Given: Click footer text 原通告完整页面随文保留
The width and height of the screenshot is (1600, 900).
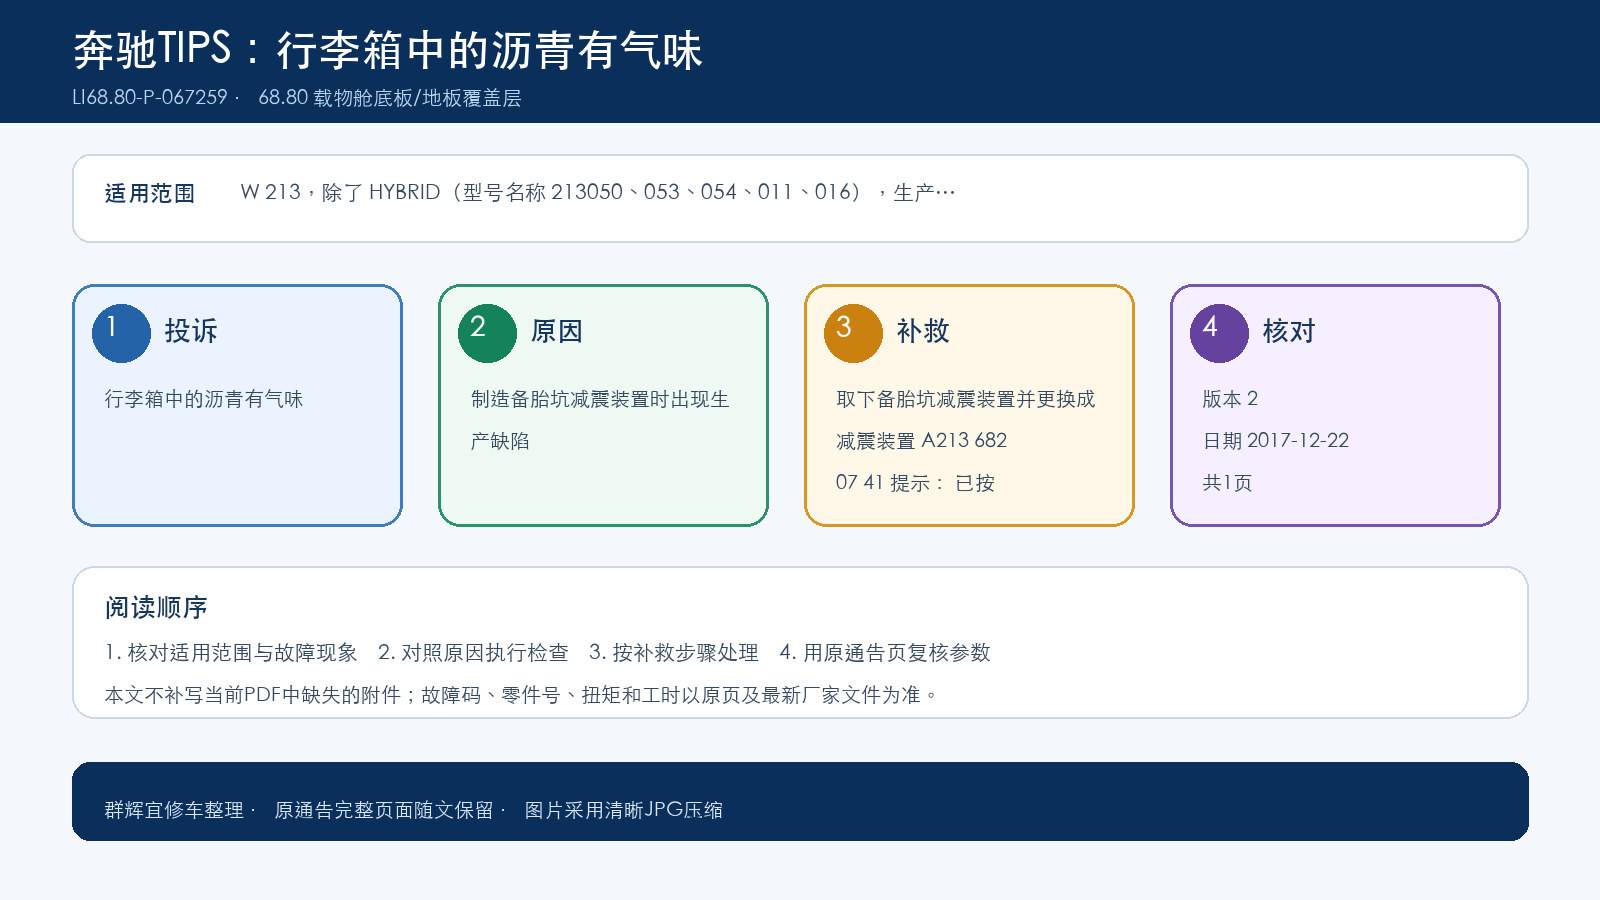Looking at the screenshot, I should pos(384,810).
